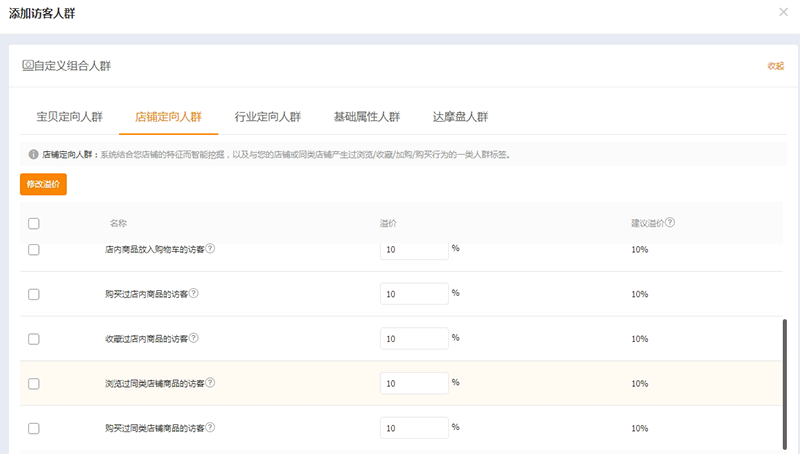The width and height of the screenshot is (800, 454).
Task: Click the 自定义组合人群 panel icon
Action: 27,65
